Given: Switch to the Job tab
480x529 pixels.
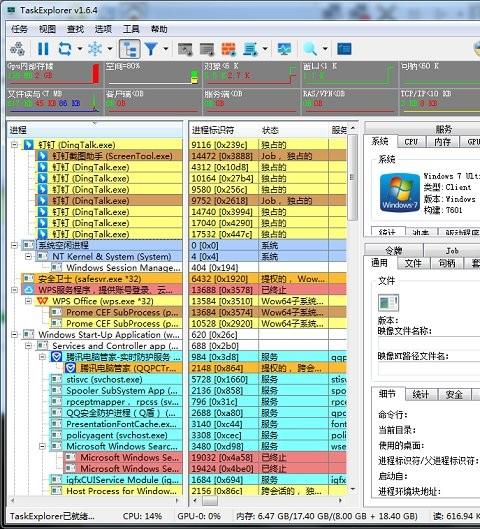Looking at the screenshot, I should (x=452, y=251).
